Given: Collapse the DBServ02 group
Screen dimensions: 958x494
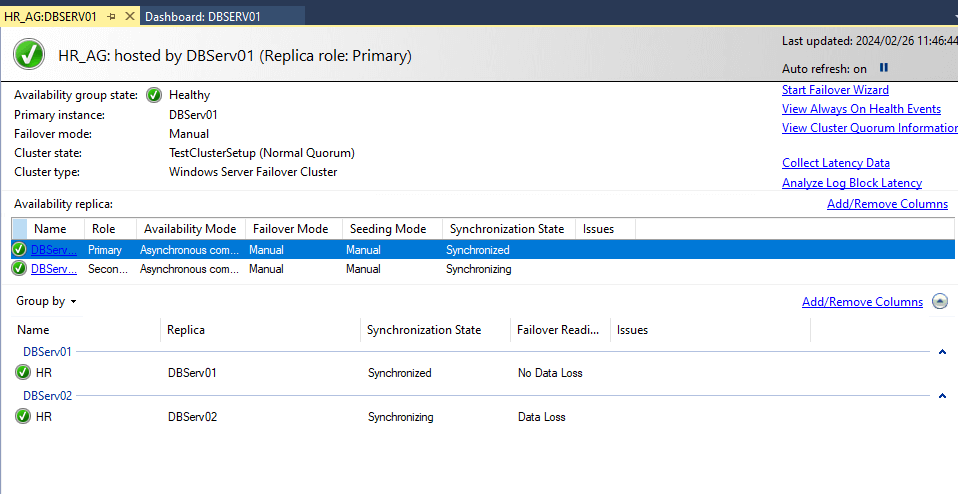Looking at the screenshot, I should point(942,396).
